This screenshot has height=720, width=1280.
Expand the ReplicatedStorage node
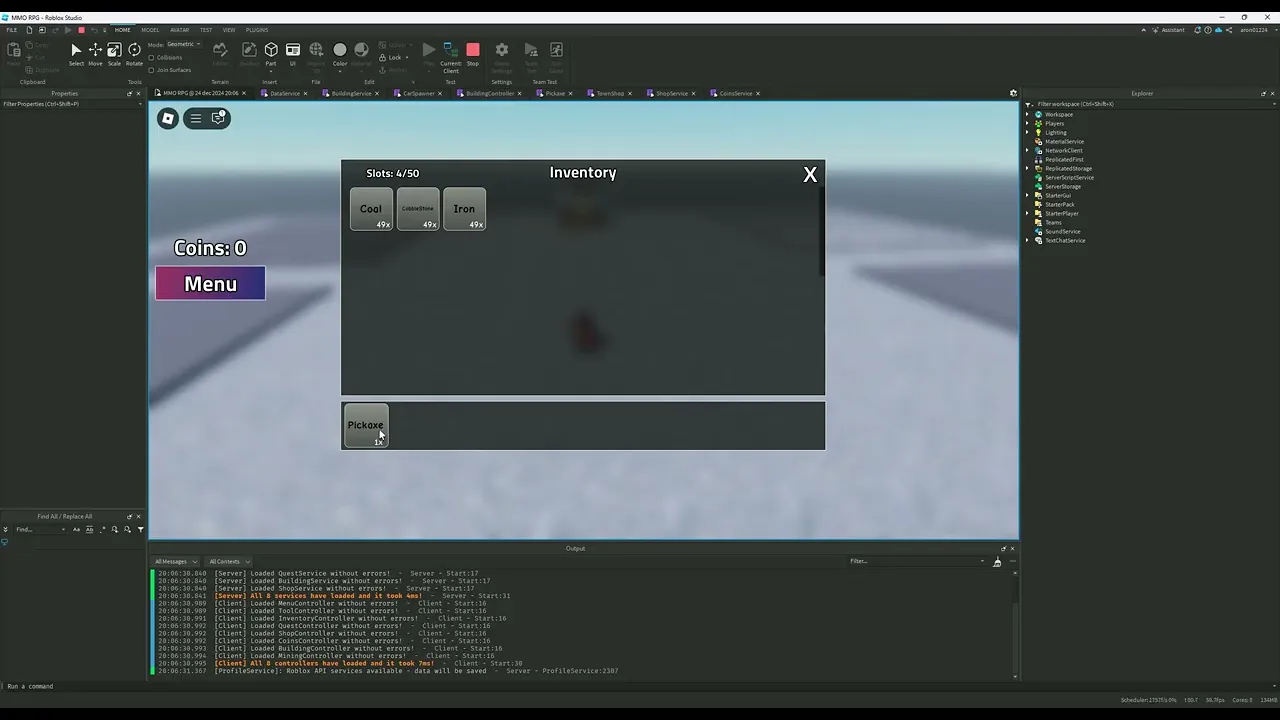pyautogui.click(x=1028, y=168)
